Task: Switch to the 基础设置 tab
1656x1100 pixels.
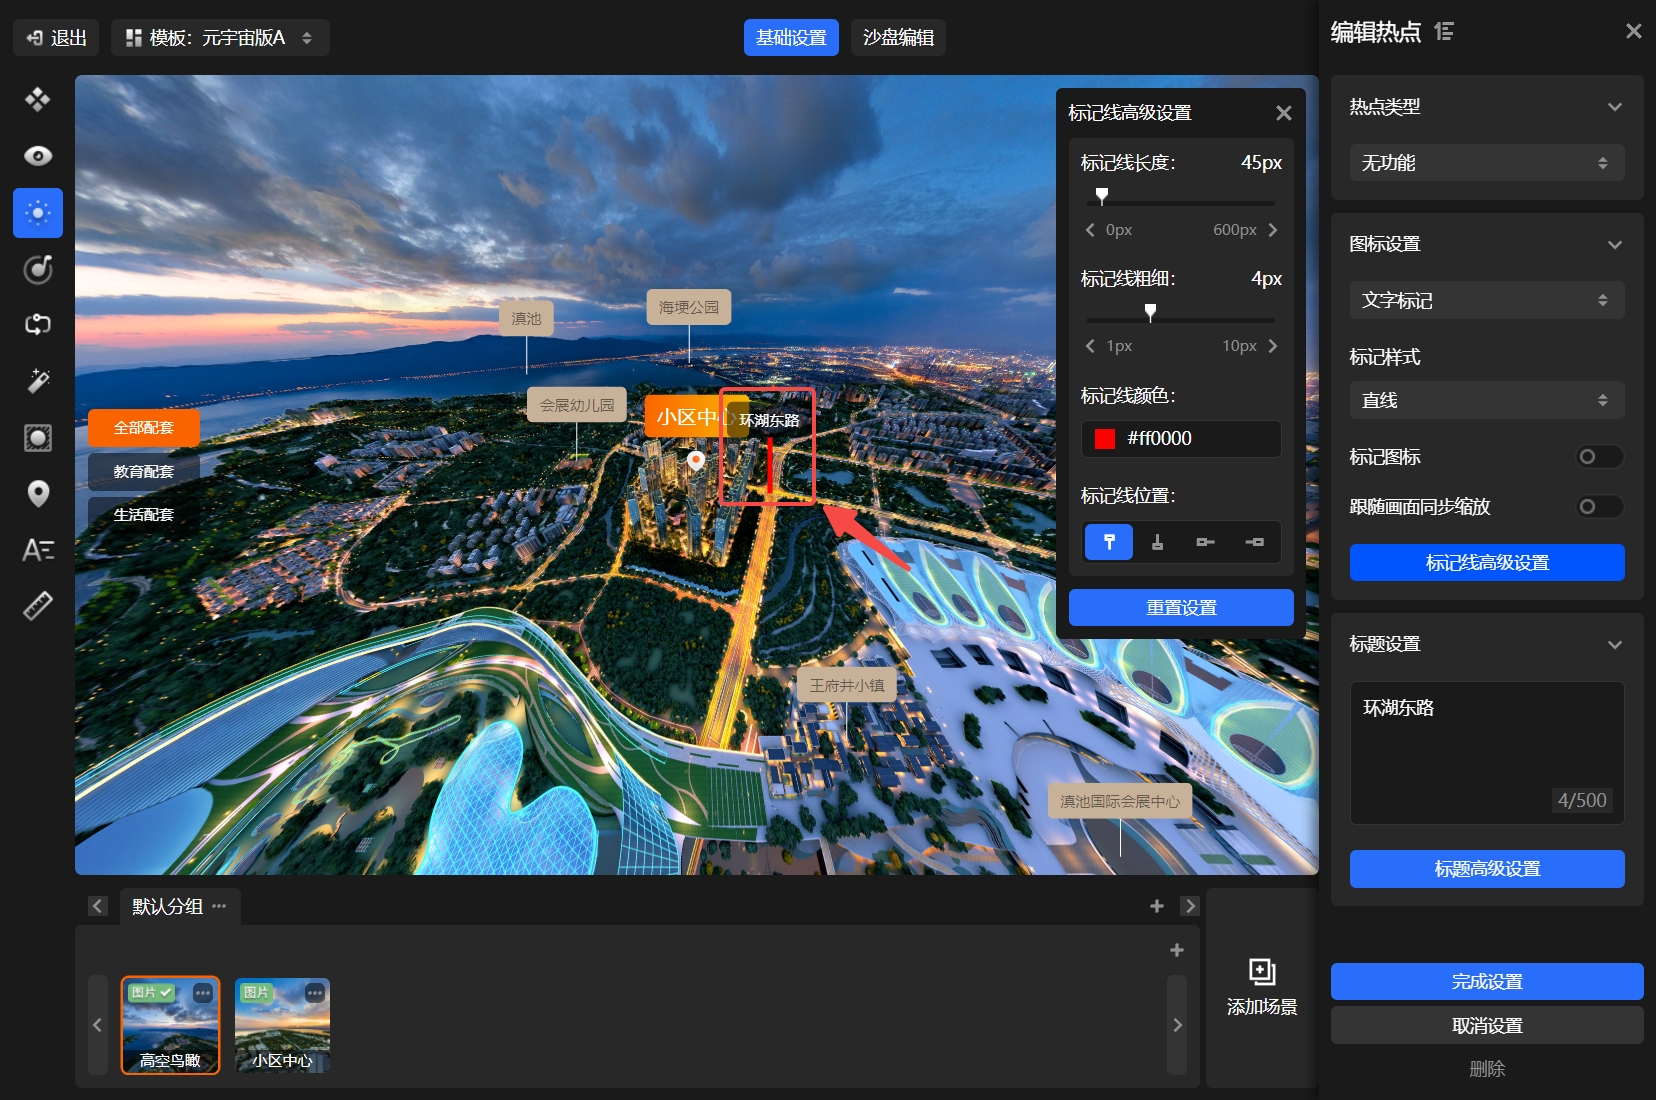Action: tap(791, 38)
